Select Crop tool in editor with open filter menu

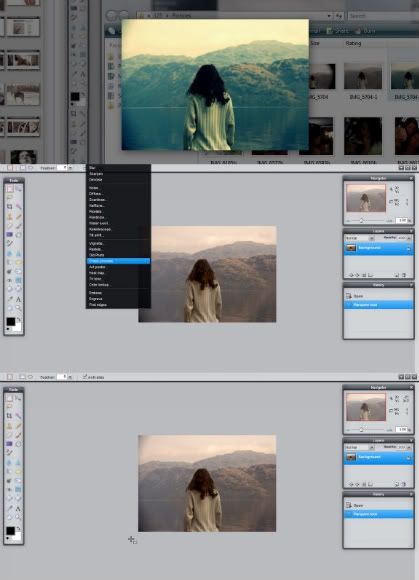pyautogui.click(x=10, y=207)
